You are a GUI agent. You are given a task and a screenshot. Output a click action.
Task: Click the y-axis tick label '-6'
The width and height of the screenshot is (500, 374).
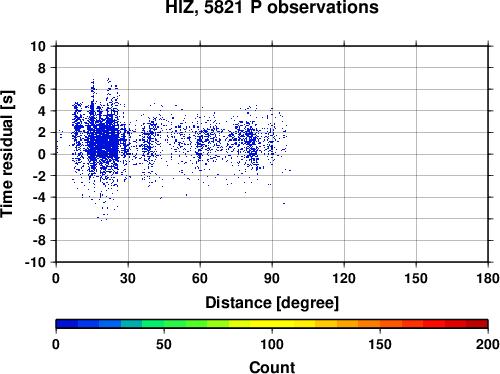[39, 219]
